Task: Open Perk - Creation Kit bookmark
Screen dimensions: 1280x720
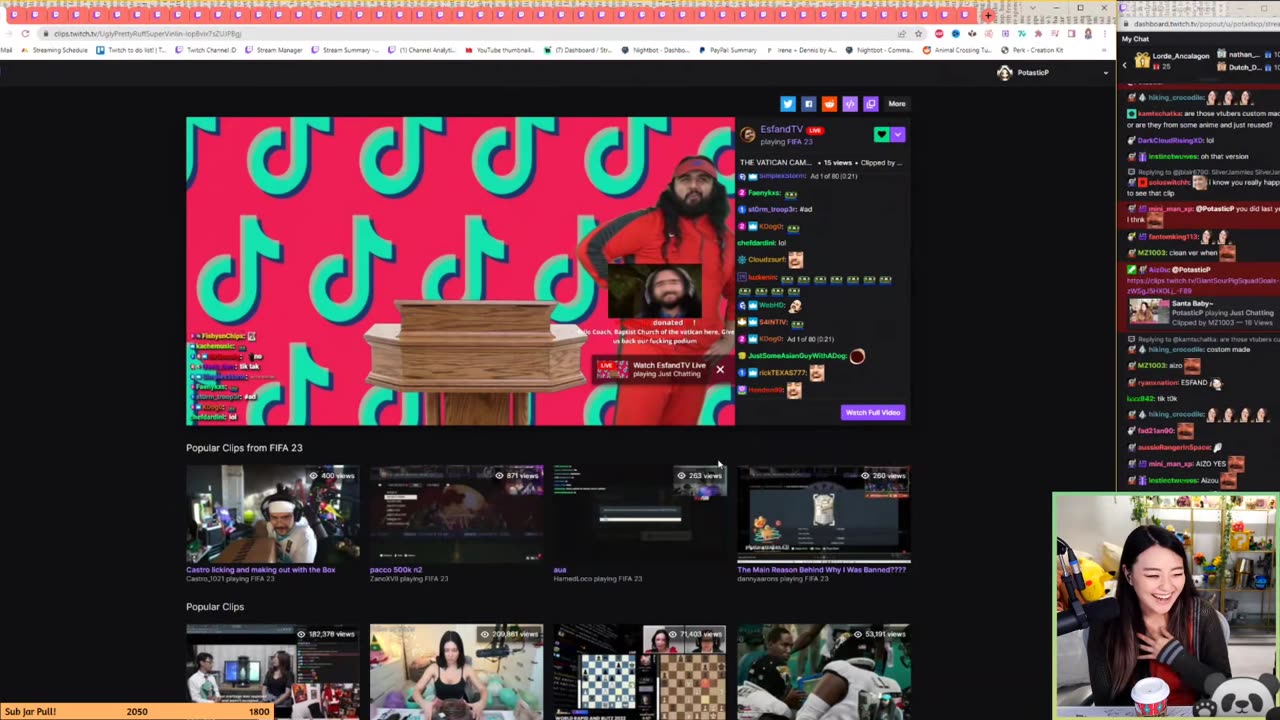Action: pyautogui.click(x=1030, y=50)
